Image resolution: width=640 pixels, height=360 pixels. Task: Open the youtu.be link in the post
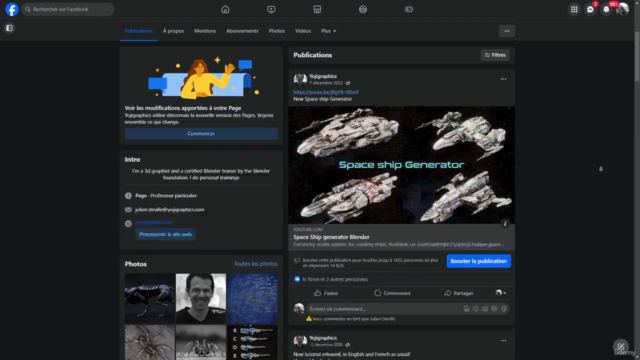pos(326,92)
